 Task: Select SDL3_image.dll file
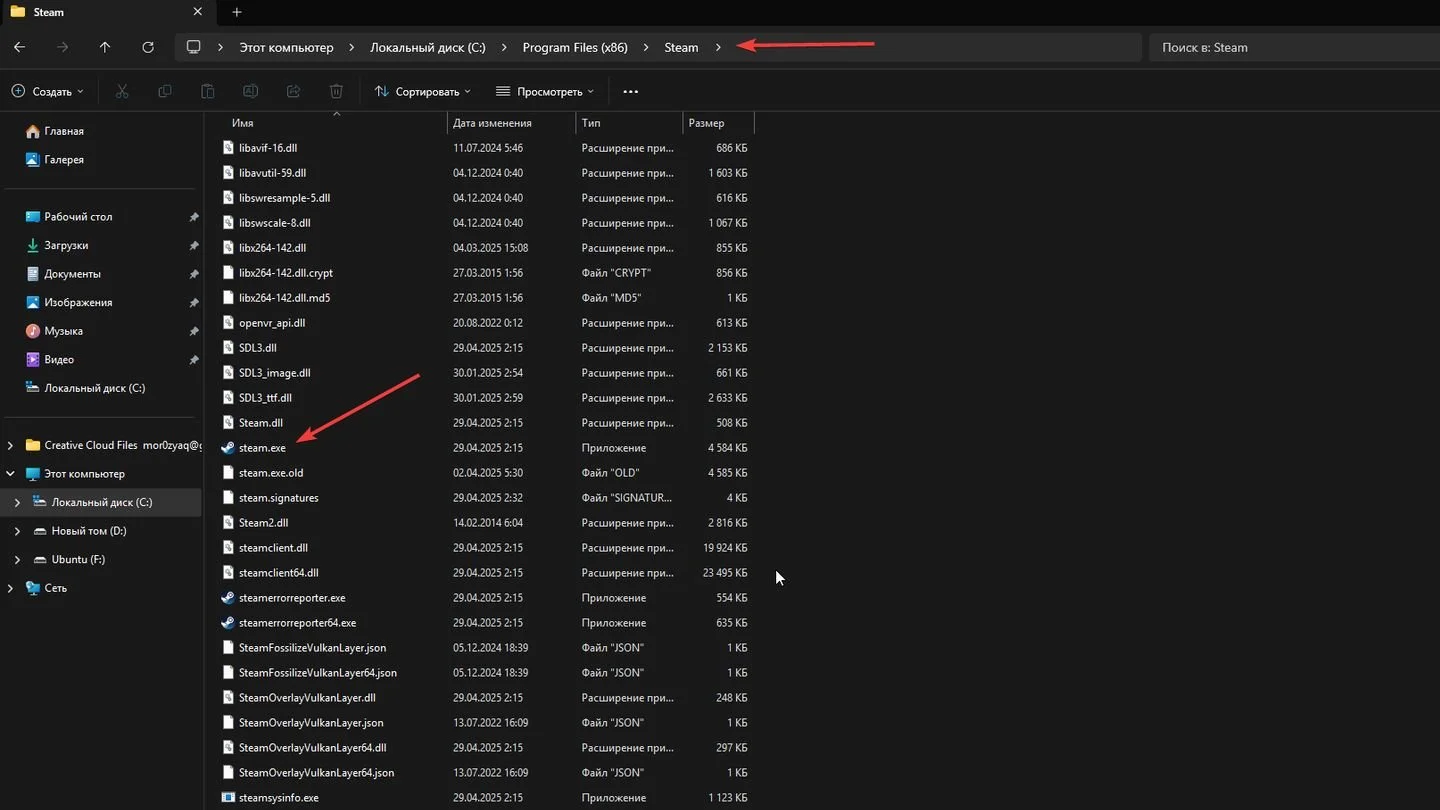(274, 373)
